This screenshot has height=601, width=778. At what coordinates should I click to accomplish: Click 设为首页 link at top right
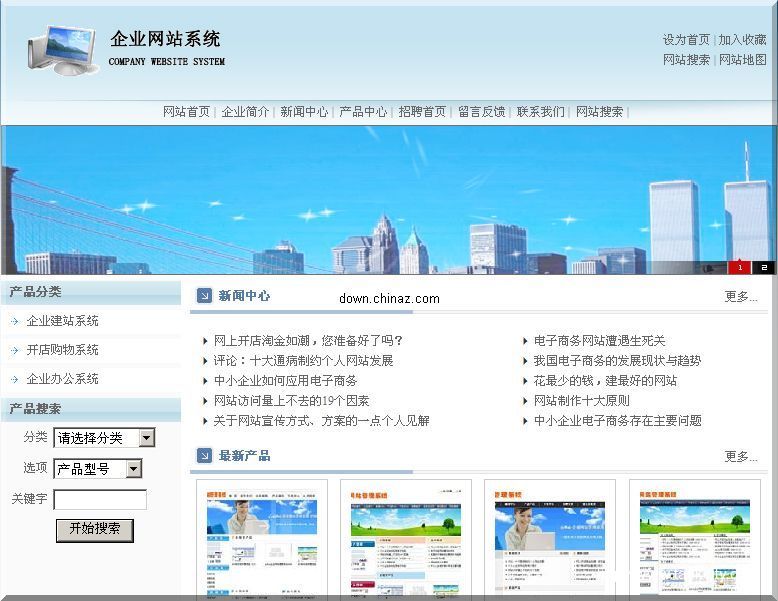[x=686, y=40]
